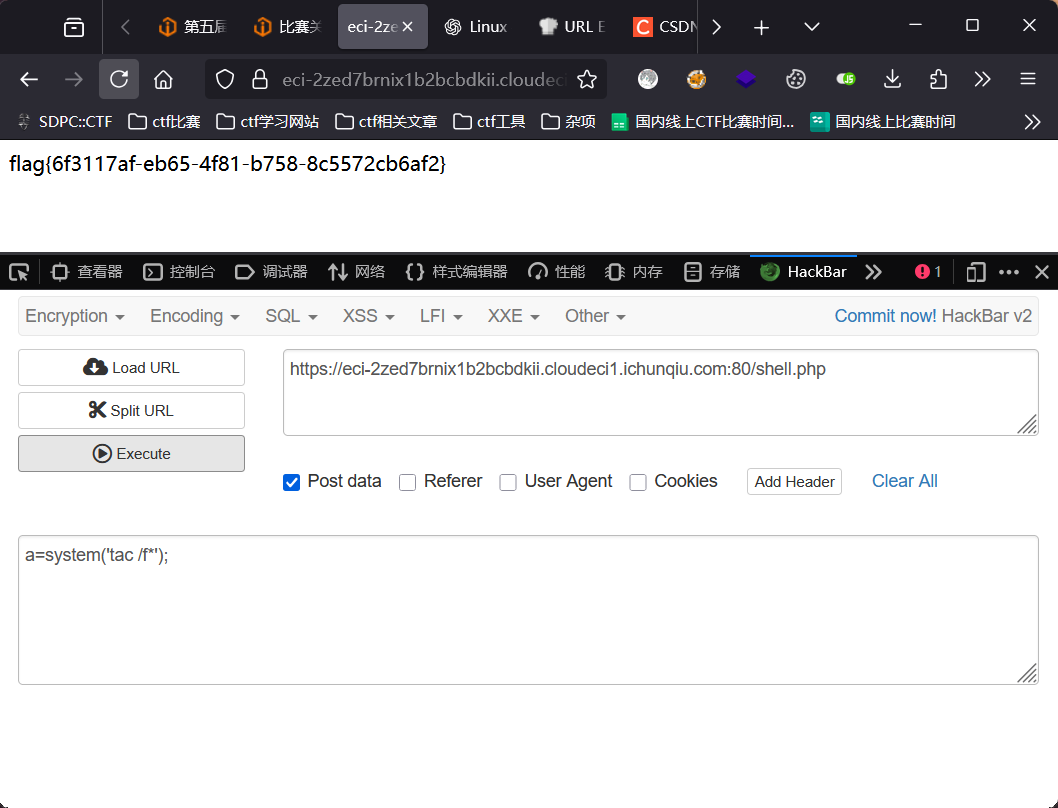The width and height of the screenshot is (1058, 808).
Task: Open the 杂项 bookmark folder
Action: click(x=569, y=122)
